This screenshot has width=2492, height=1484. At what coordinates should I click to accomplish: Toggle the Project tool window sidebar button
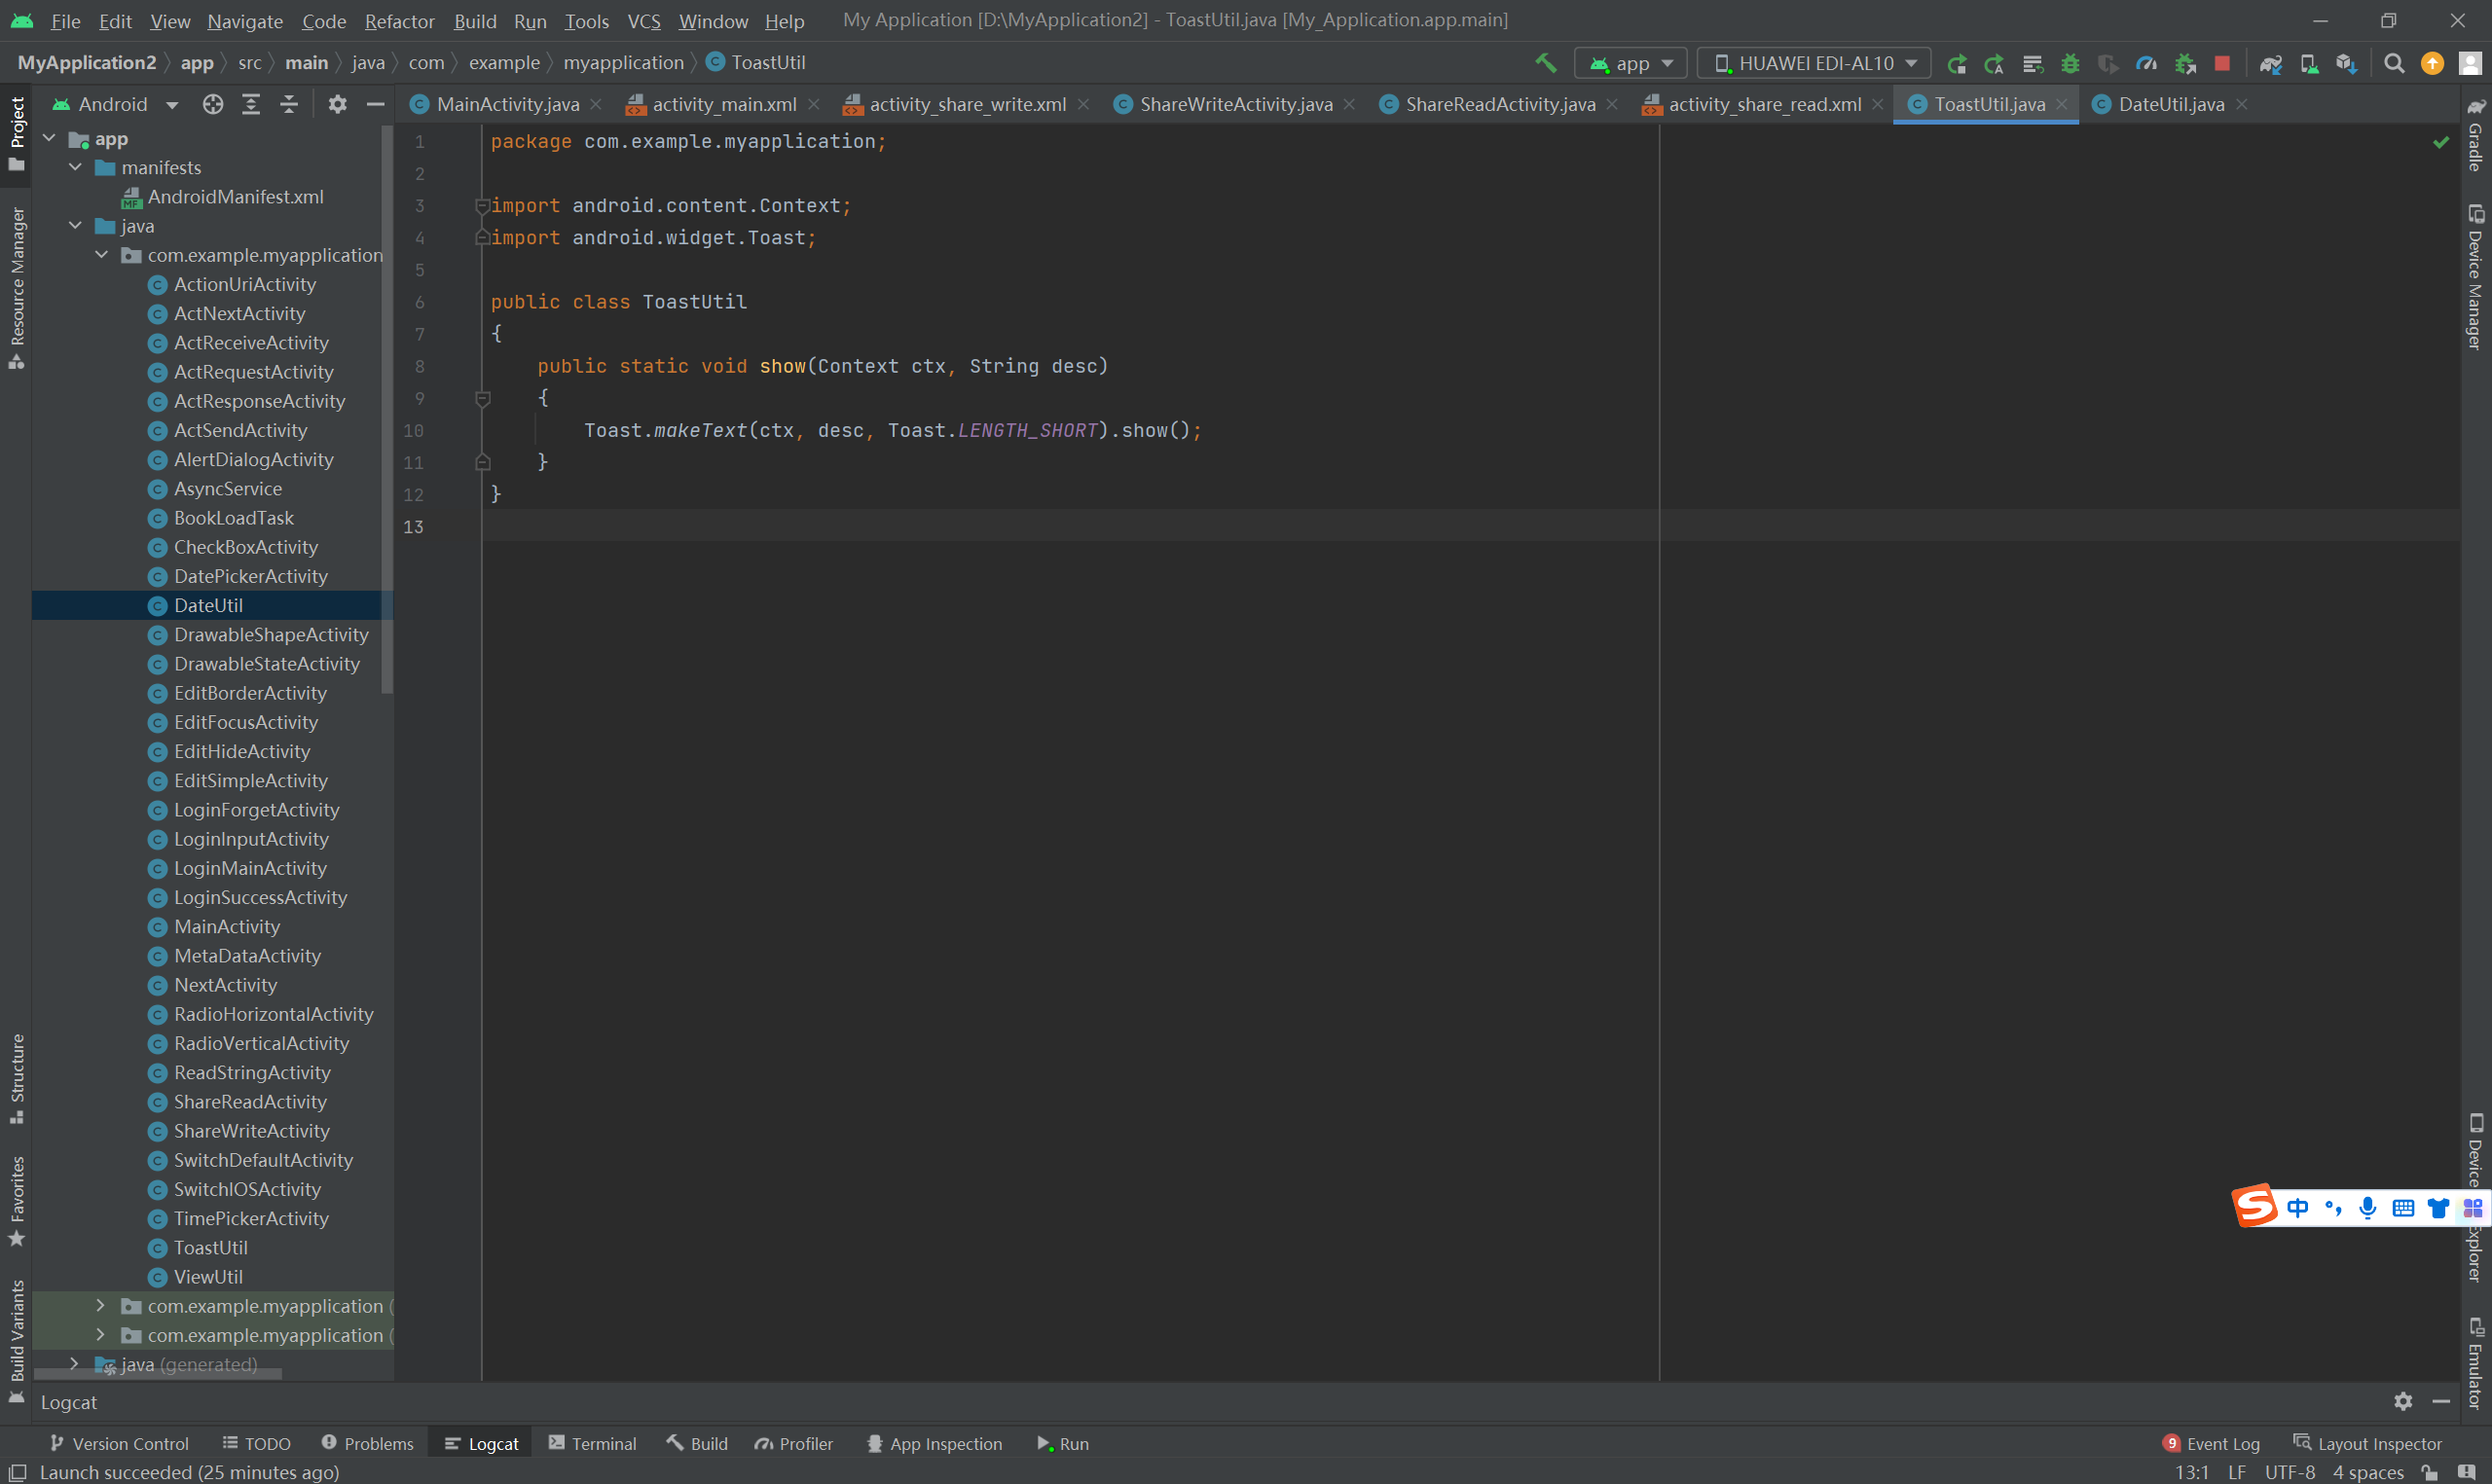click(x=16, y=132)
